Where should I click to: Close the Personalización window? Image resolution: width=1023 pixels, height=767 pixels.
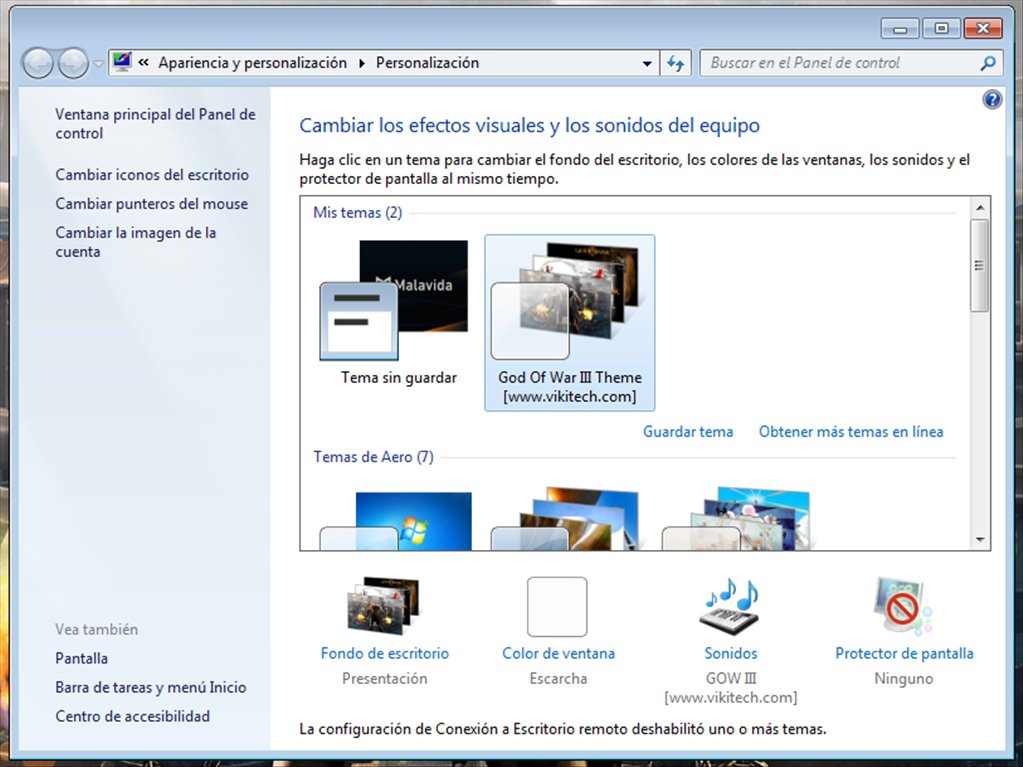[x=983, y=29]
